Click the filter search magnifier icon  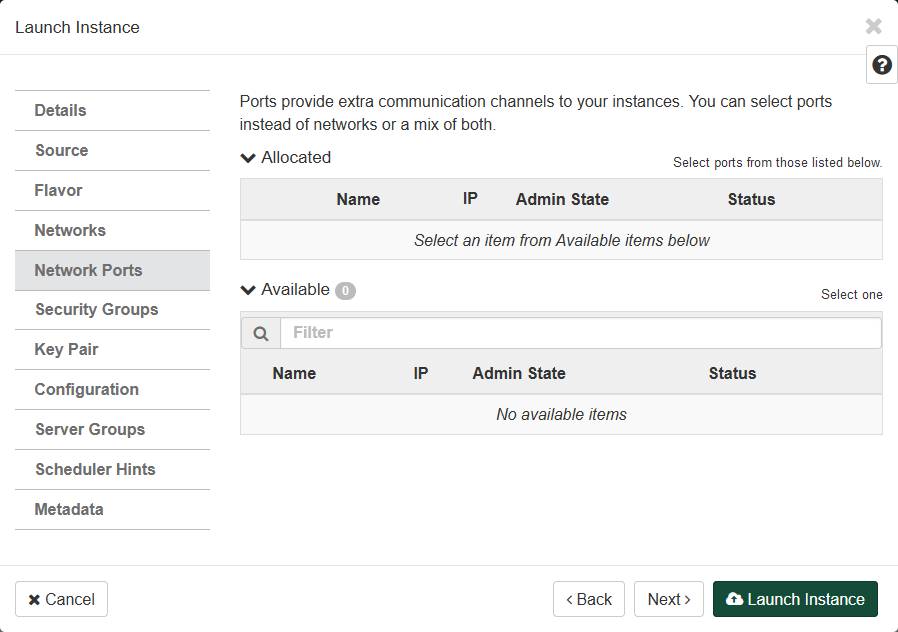click(x=261, y=333)
